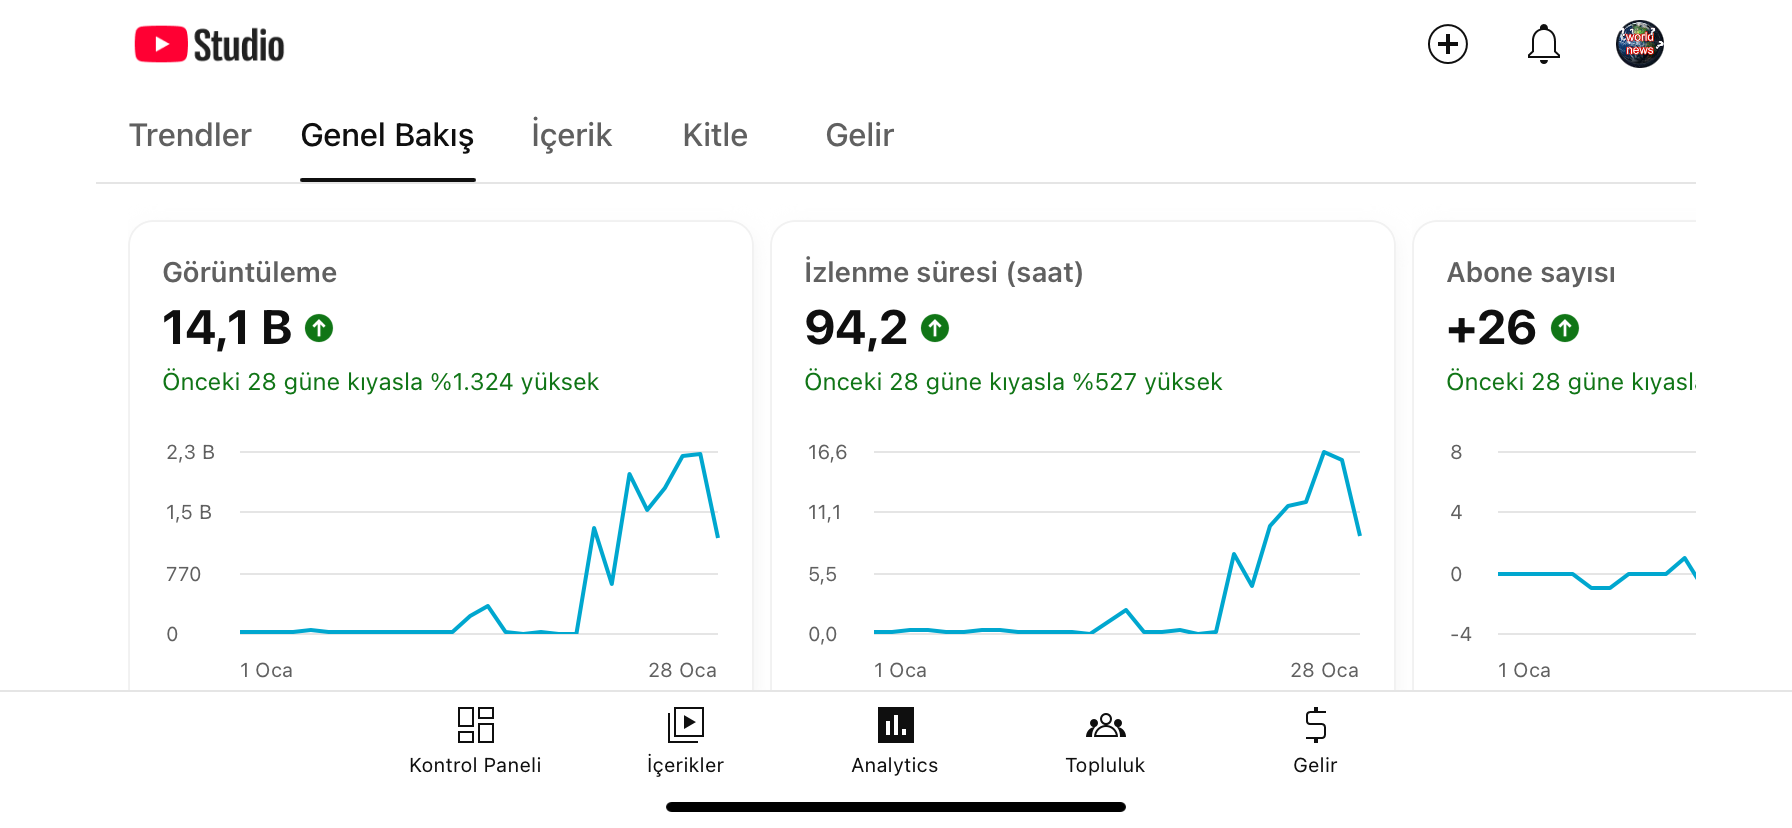Click the YouTube Studio logo
The image size is (1792, 828).
210,45
